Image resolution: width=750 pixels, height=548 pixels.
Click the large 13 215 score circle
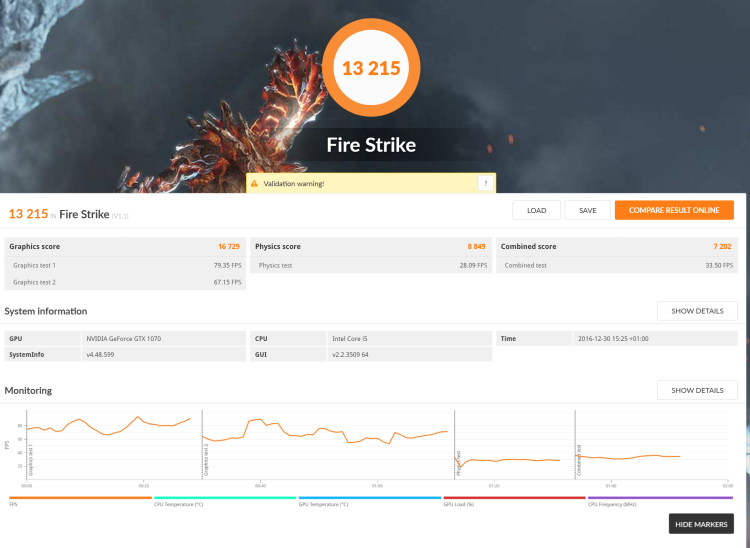(371, 67)
